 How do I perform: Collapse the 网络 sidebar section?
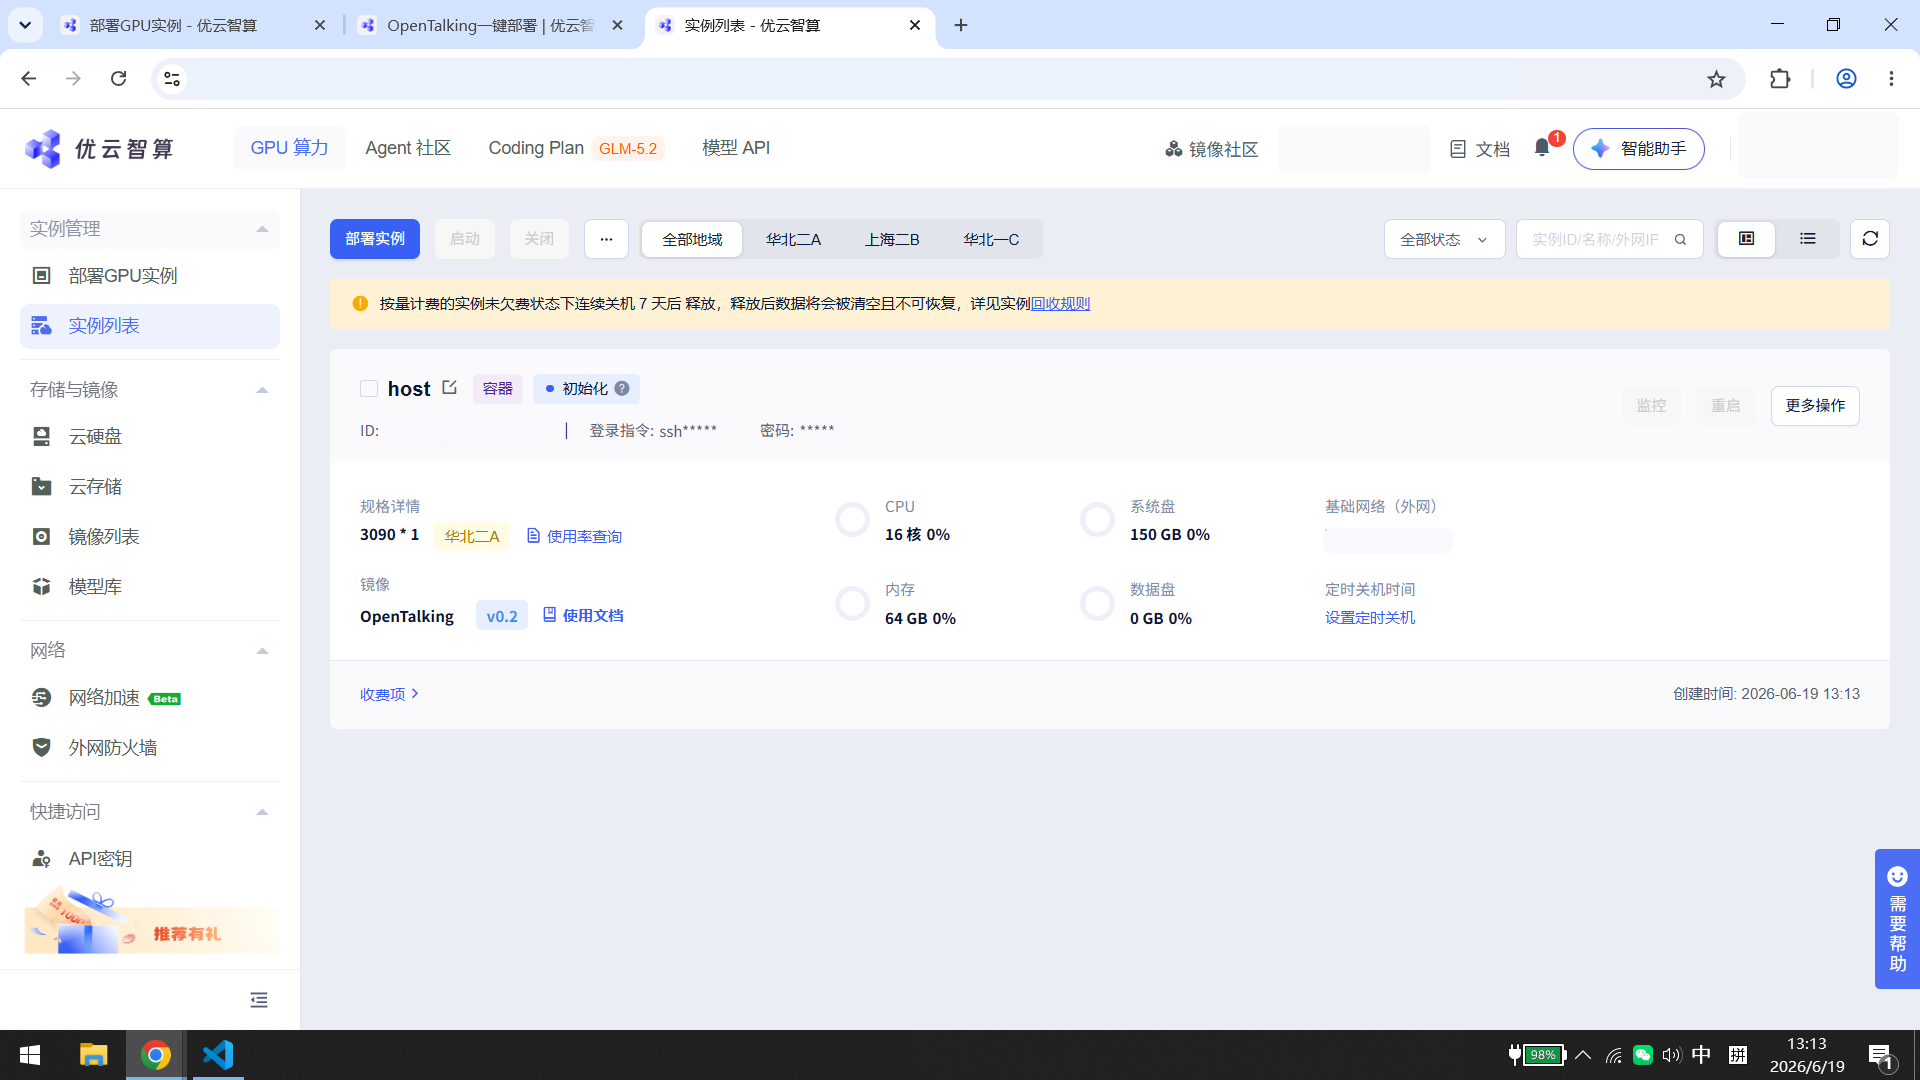[x=262, y=651]
